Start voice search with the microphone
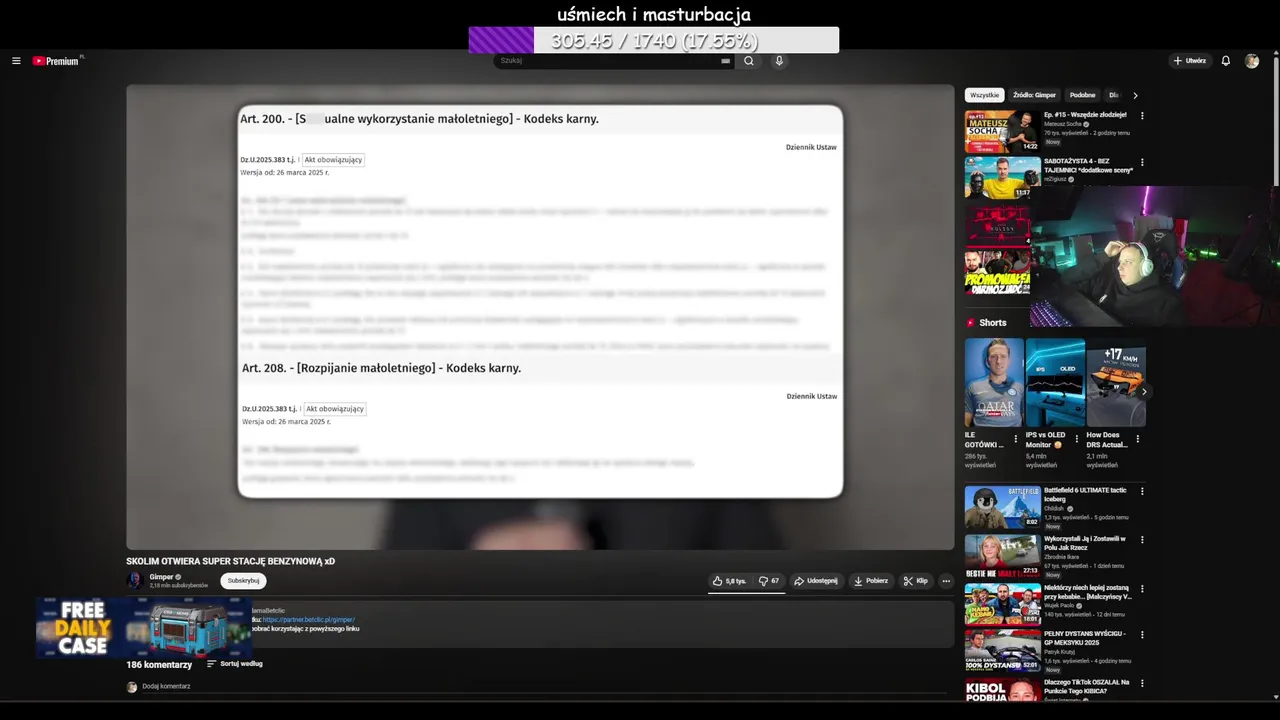Image resolution: width=1280 pixels, height=720 pixels. point(779,61)
